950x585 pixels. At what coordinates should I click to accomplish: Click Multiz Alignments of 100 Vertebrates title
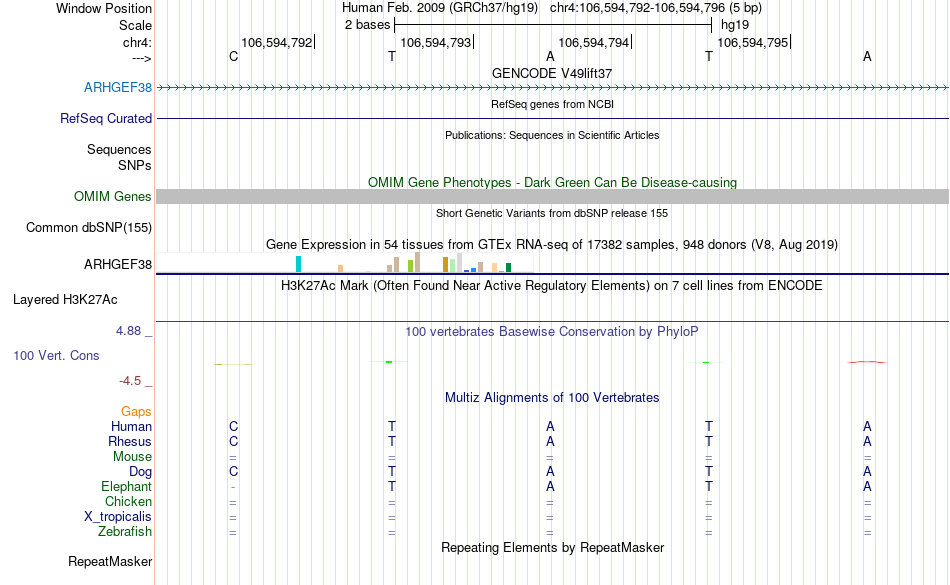[552, 397]
